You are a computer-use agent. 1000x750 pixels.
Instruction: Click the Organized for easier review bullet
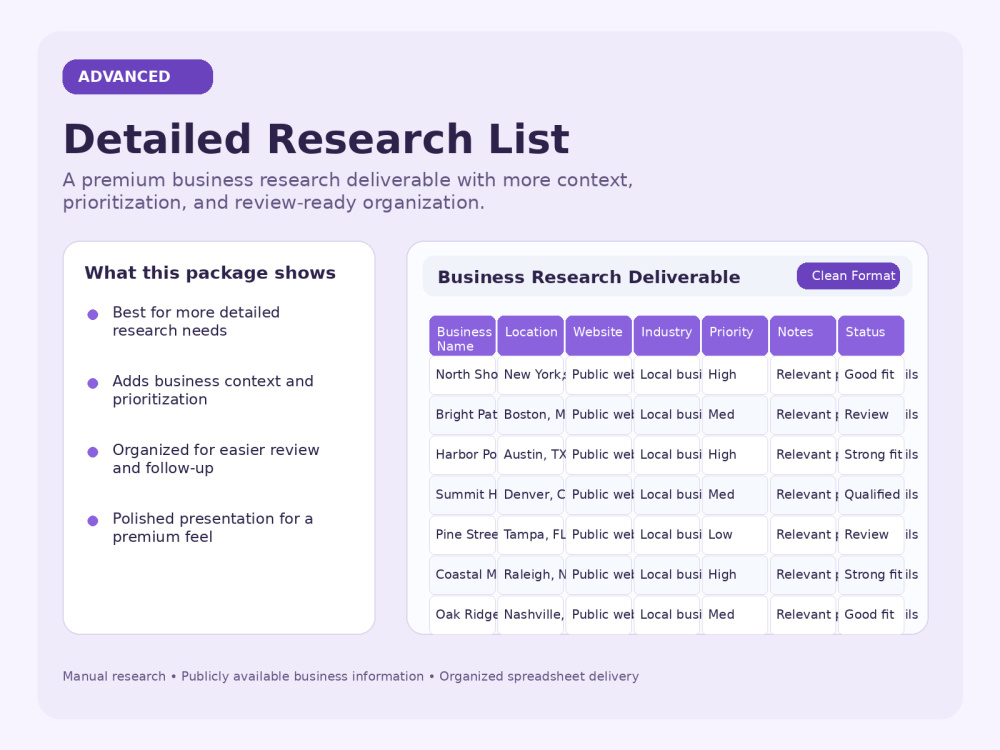coord(216,459)
